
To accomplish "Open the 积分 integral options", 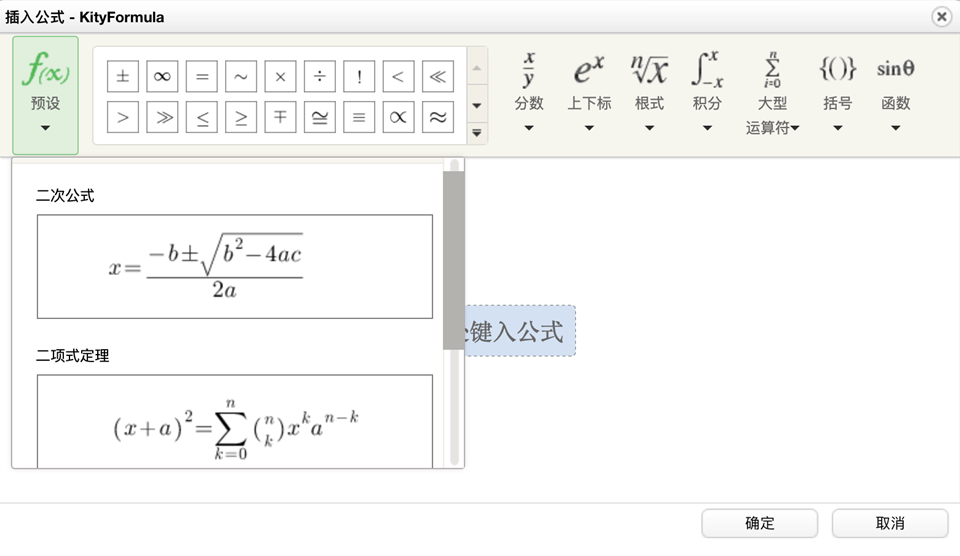I will [707, 92].
